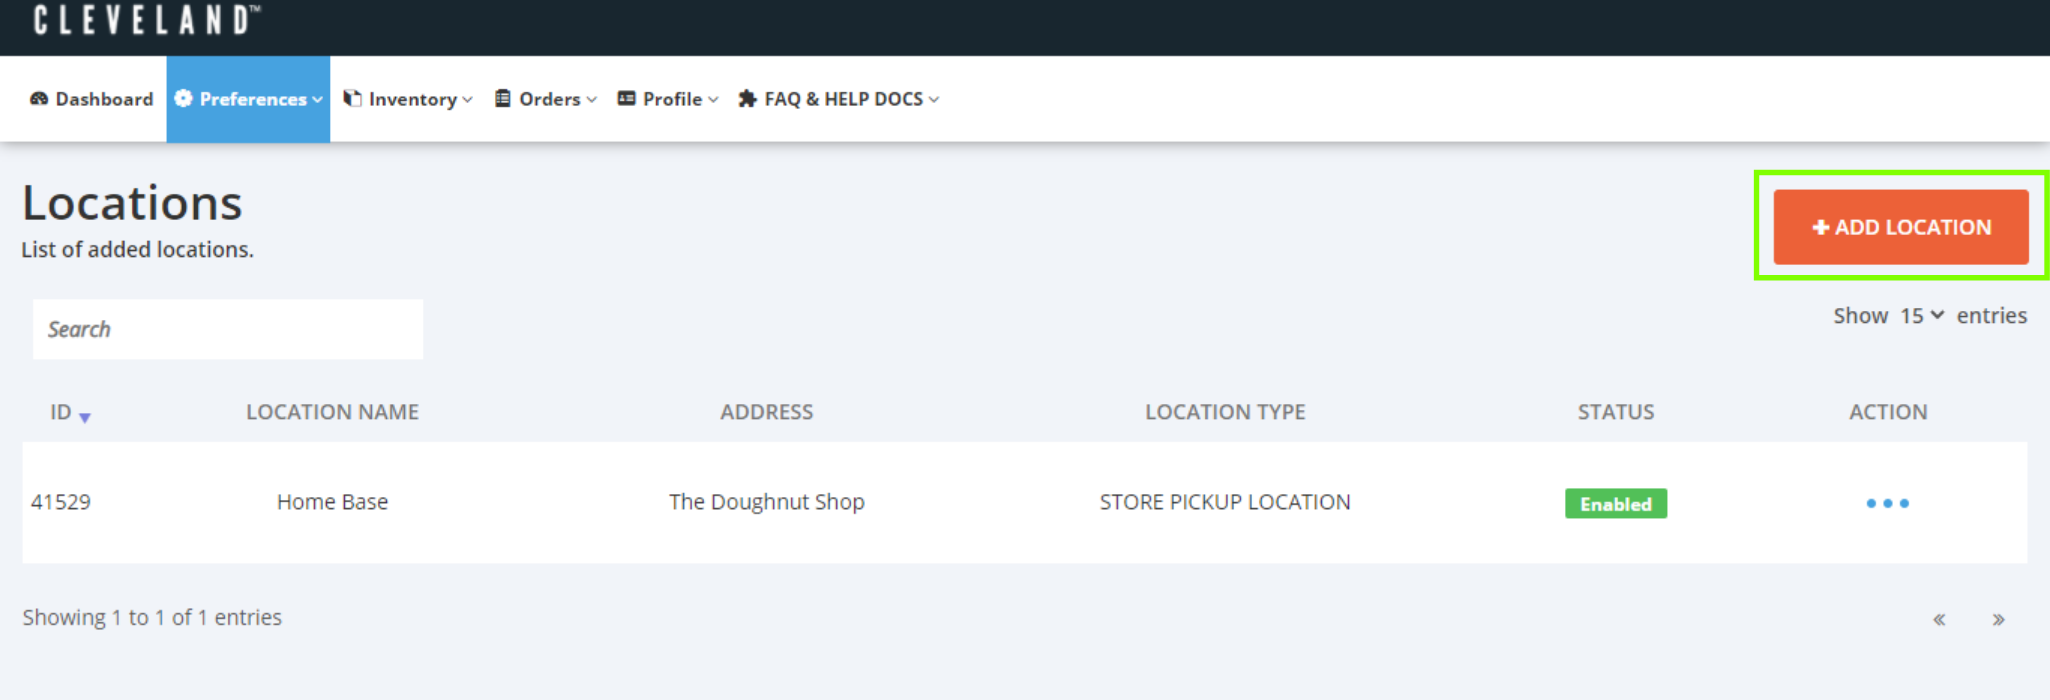Sort by LOCATION NAME column header
The width and height of the screenshot is (2050, 700).
pos(332,412)
